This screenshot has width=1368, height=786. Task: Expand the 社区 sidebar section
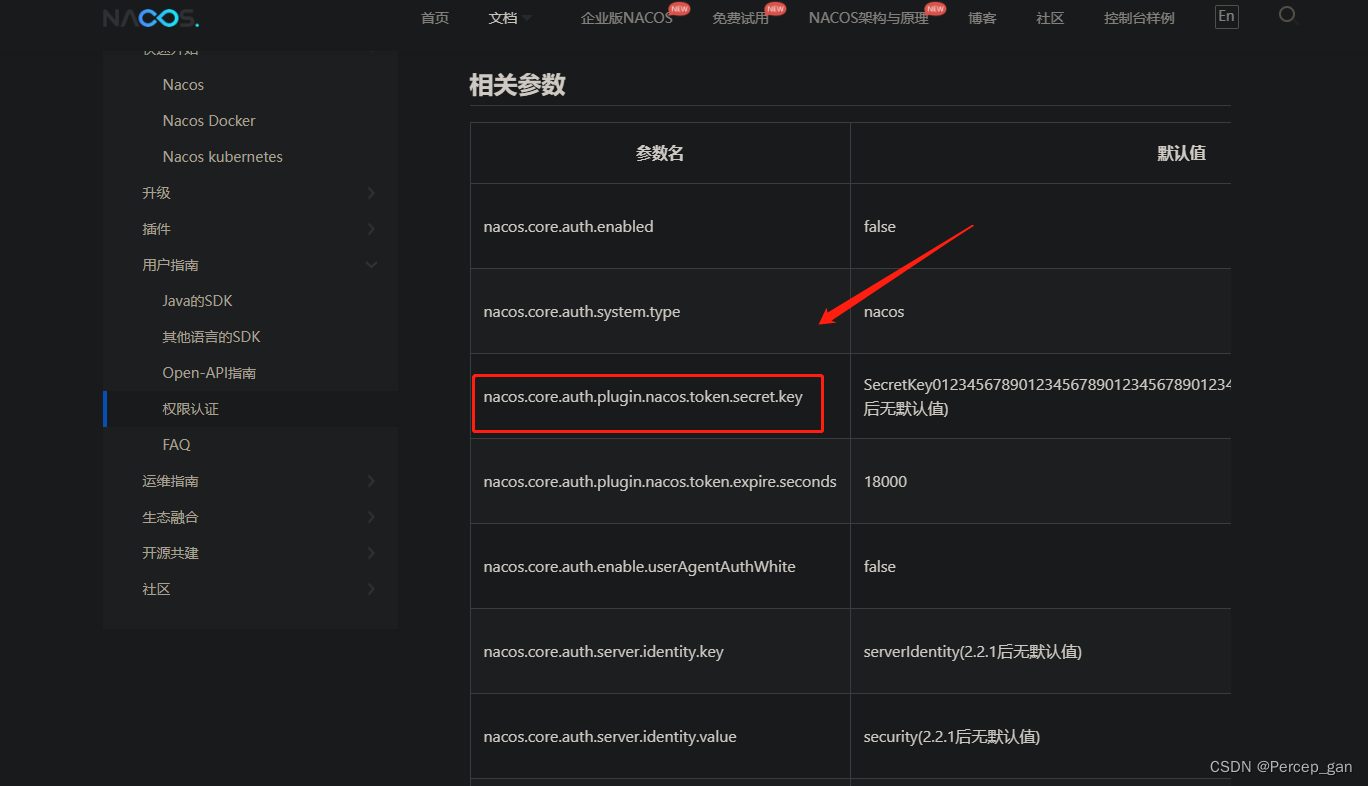260,589
